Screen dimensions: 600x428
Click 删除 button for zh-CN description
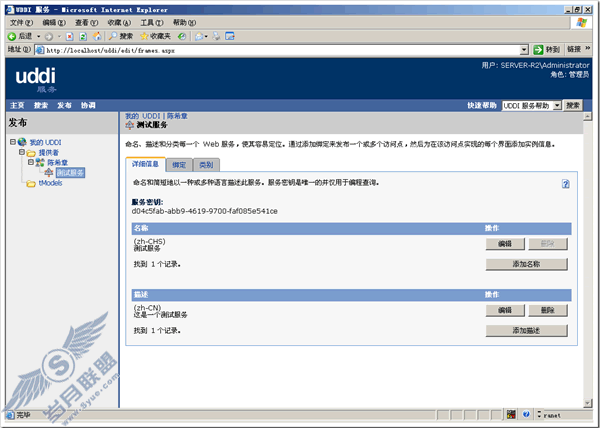(x=548, y=310)
